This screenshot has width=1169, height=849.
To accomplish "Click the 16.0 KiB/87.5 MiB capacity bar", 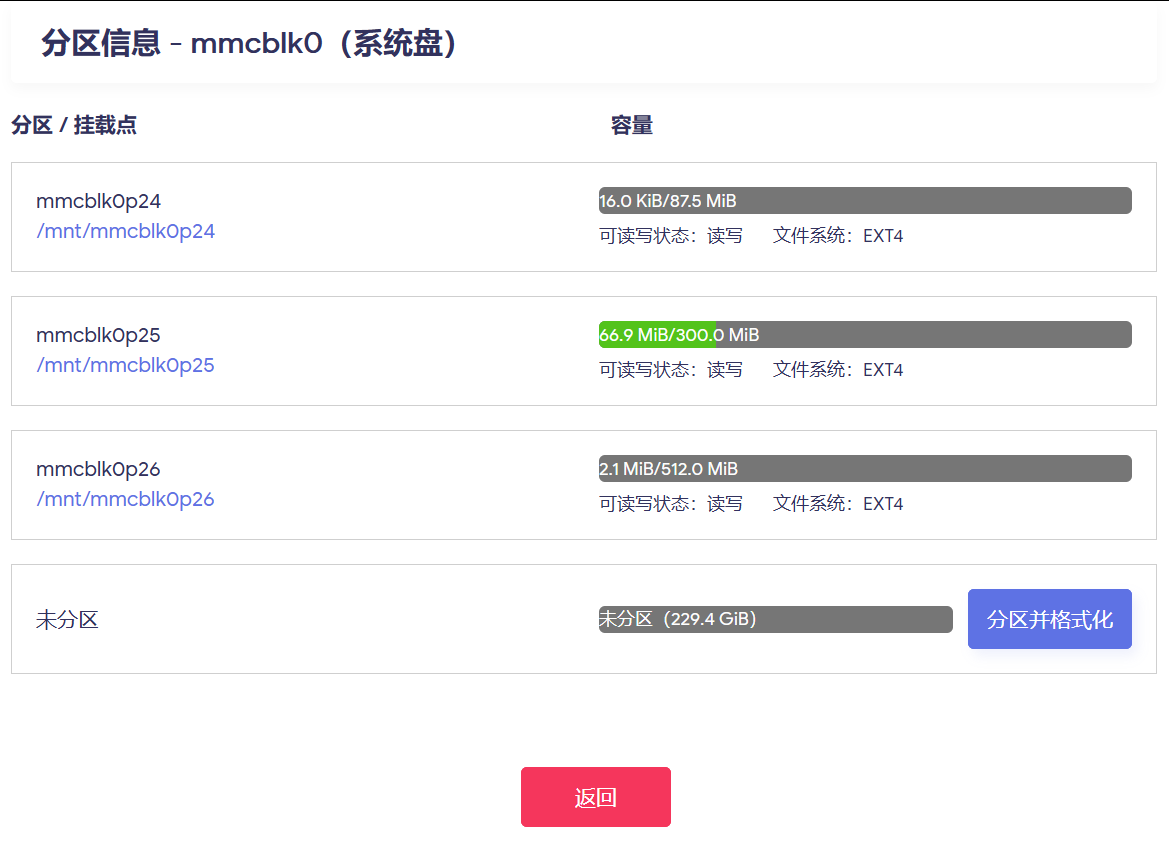I will 865,201.
